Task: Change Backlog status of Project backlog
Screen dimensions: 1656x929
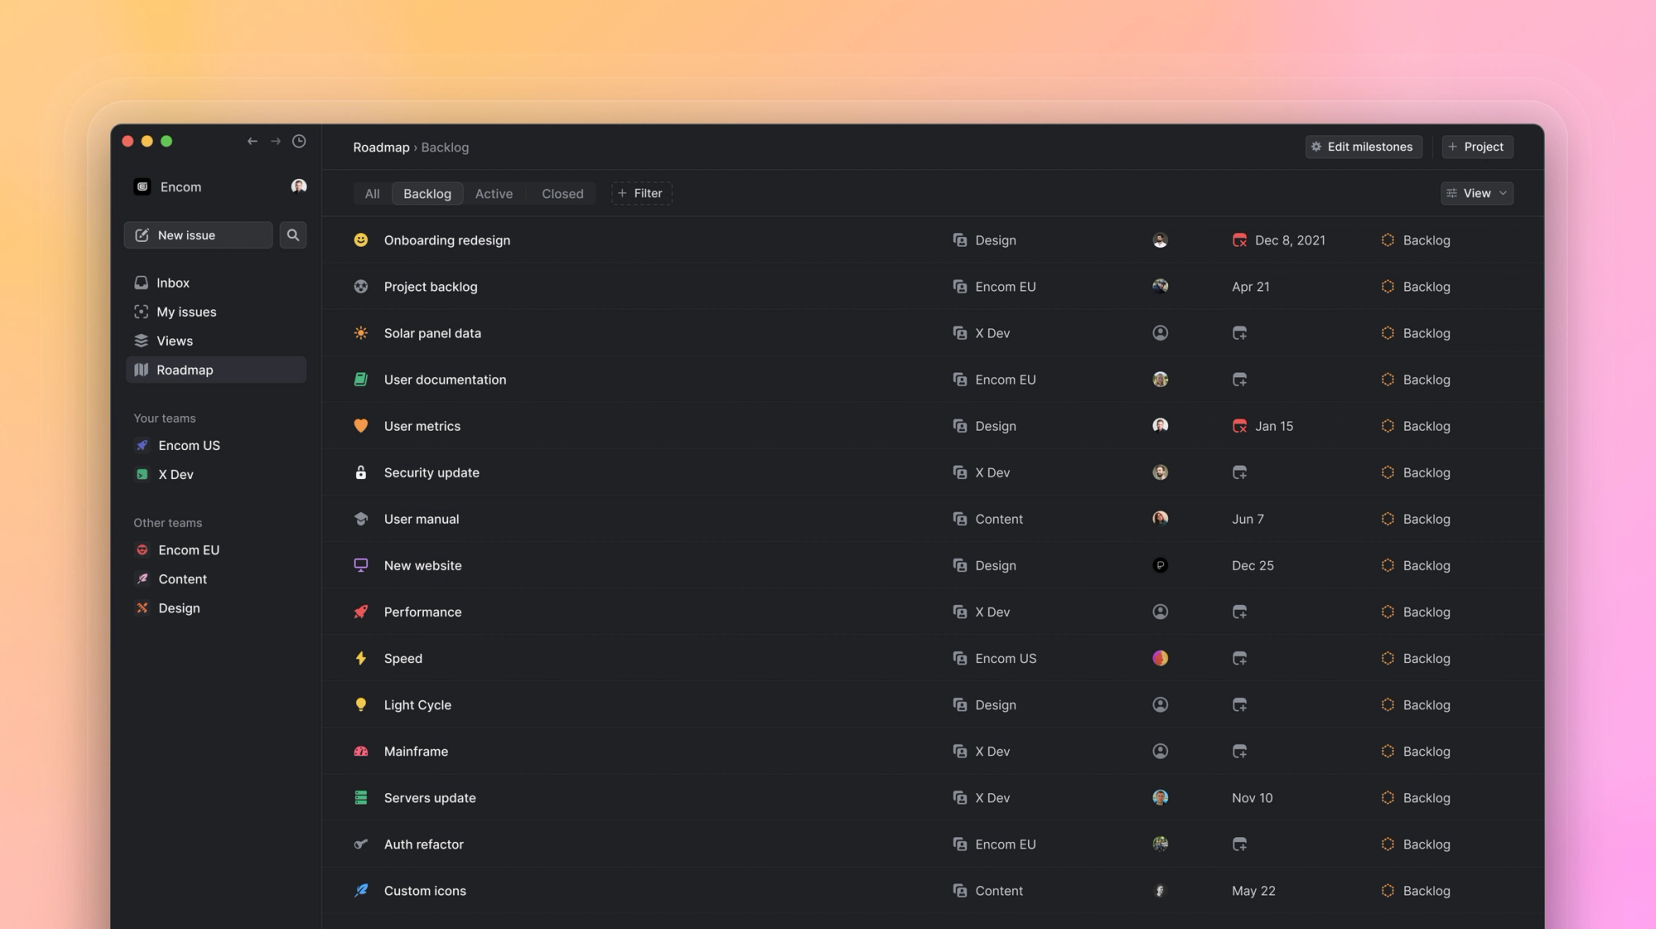Action: [1415, 287]
